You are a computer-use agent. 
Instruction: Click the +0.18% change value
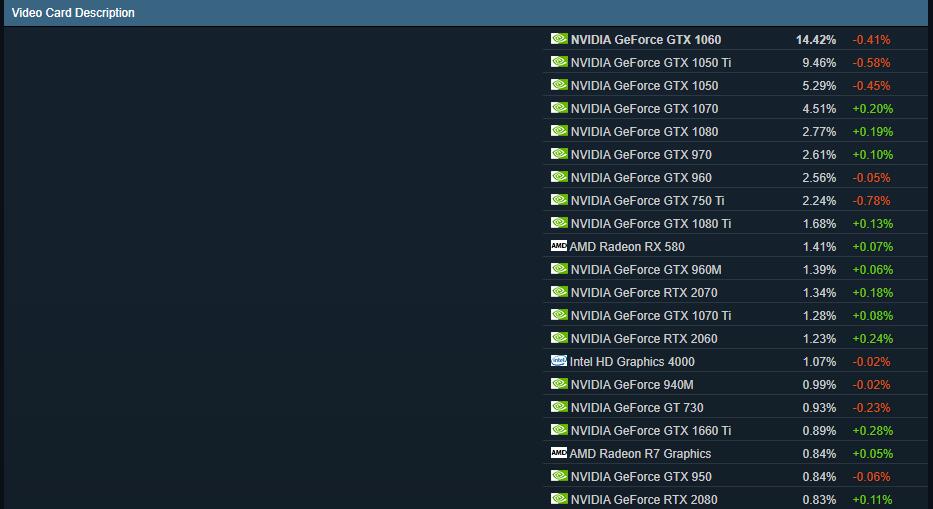(x=872, y=293)
